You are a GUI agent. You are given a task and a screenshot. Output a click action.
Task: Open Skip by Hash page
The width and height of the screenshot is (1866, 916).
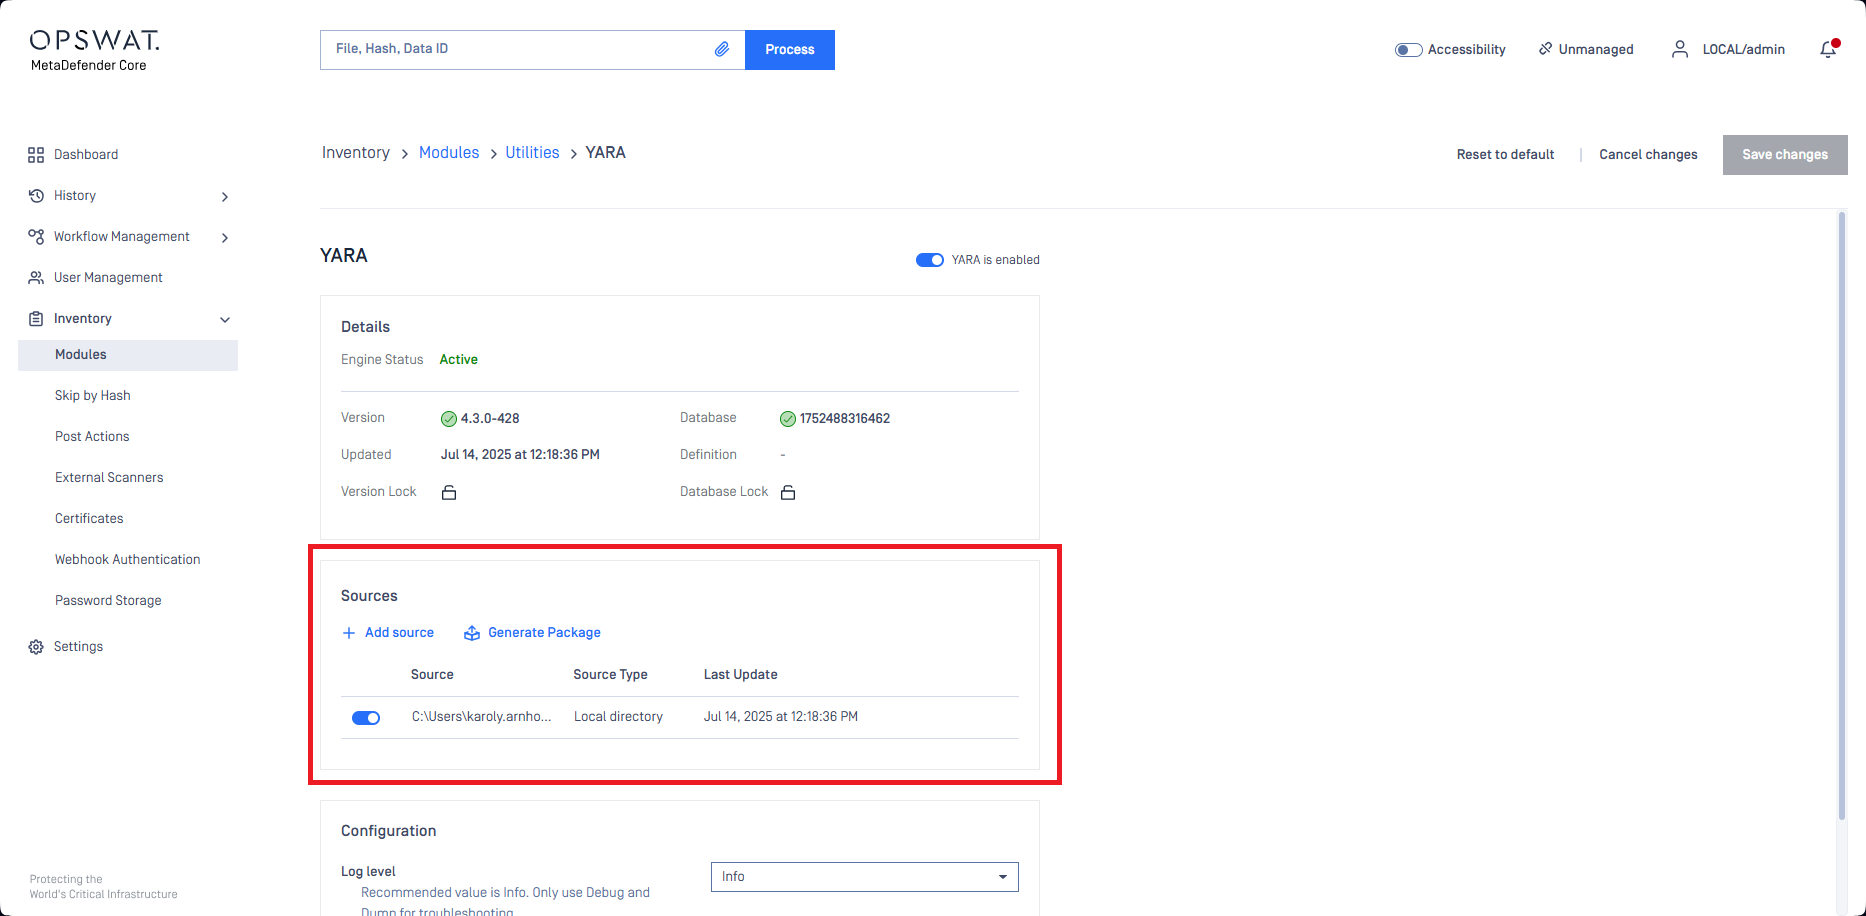coord(93,395)
